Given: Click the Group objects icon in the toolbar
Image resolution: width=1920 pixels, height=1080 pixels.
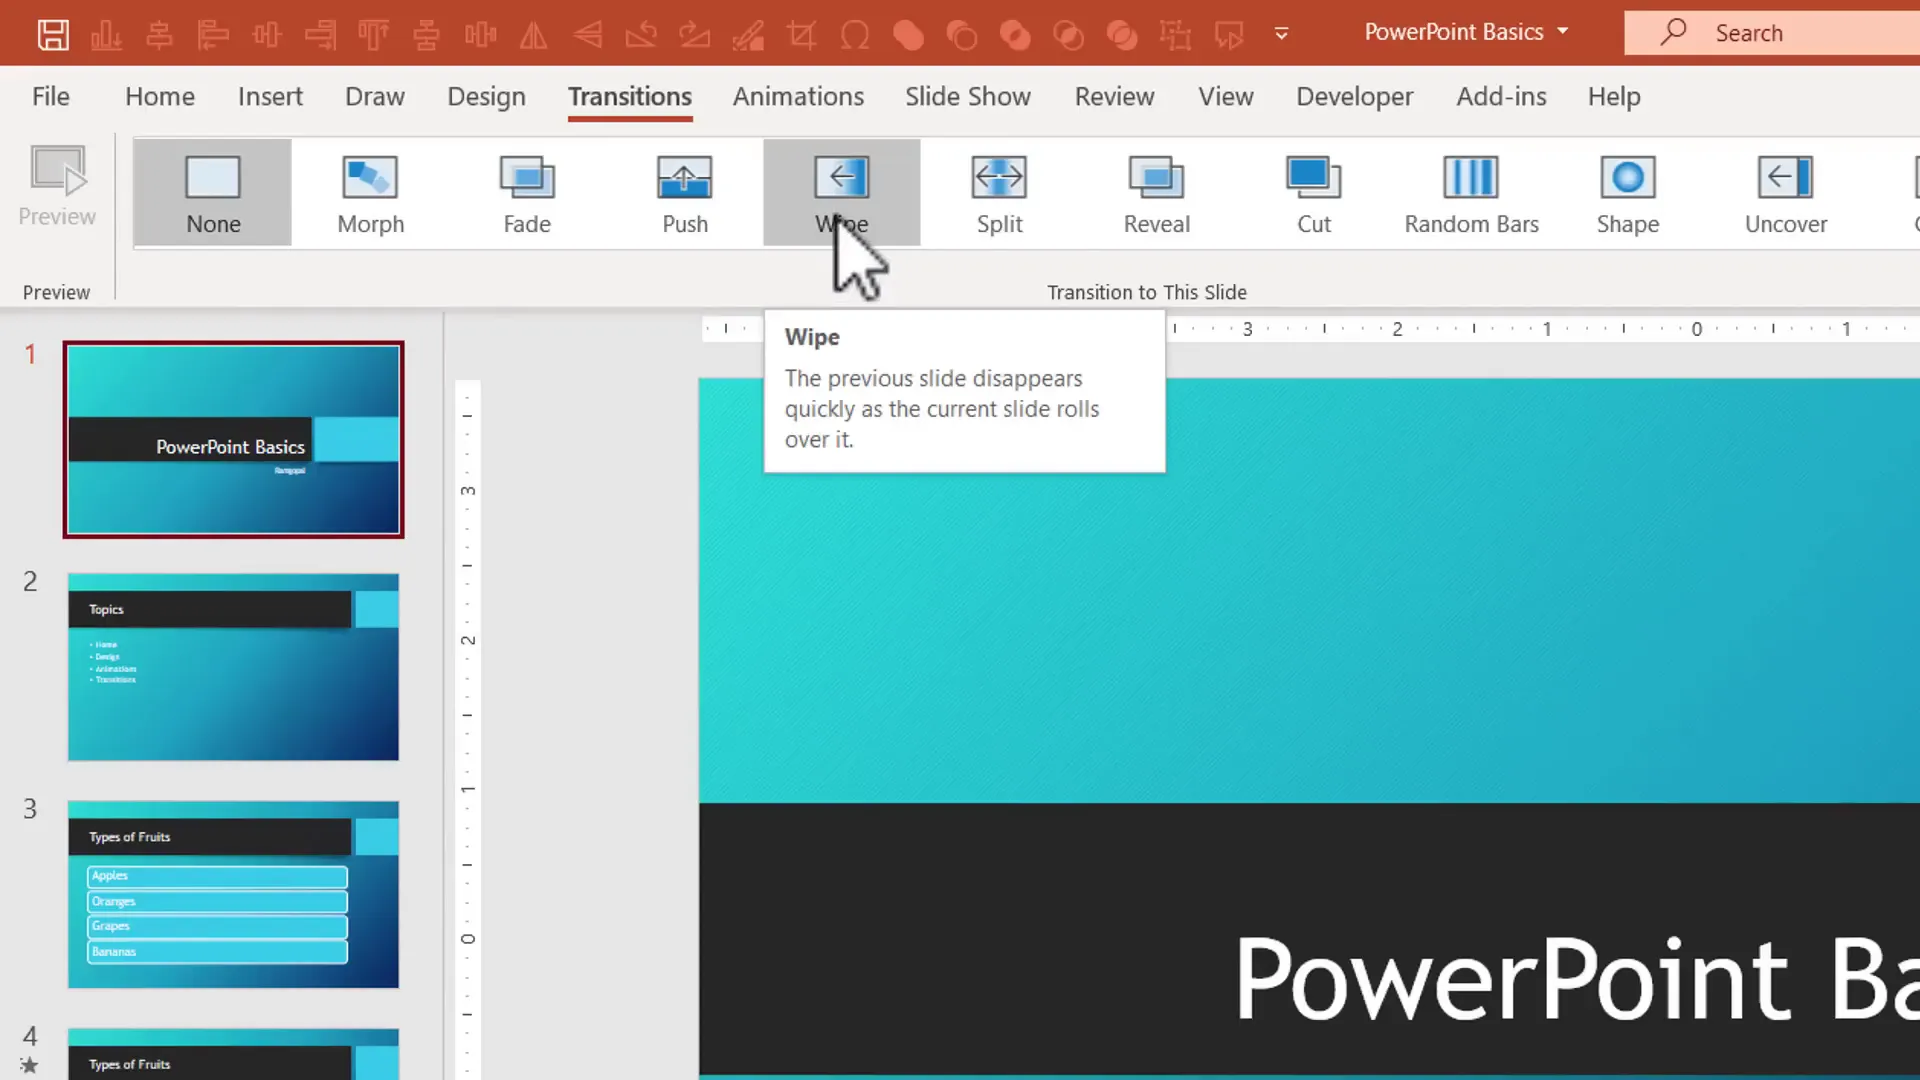Looking at the screenshot, I should (1175, 35).
